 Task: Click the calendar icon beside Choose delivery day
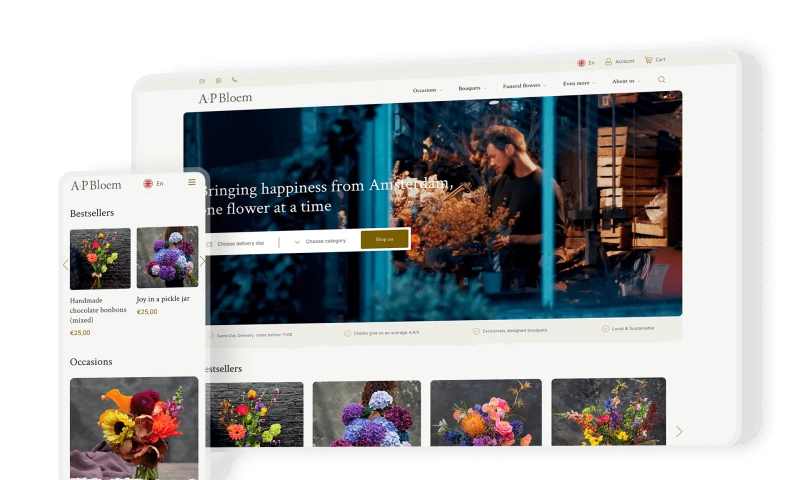tap(209, 244)
